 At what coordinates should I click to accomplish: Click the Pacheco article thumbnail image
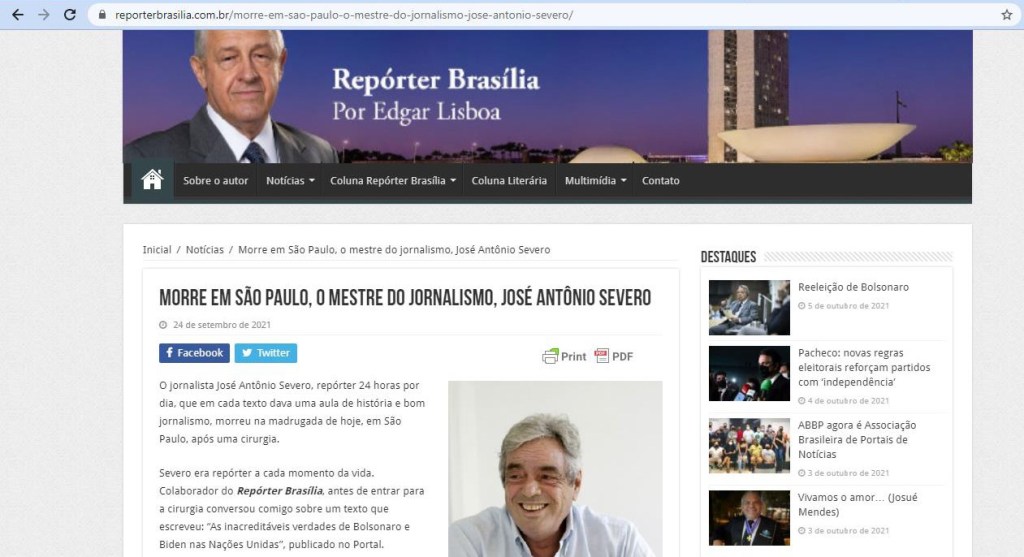749,373
